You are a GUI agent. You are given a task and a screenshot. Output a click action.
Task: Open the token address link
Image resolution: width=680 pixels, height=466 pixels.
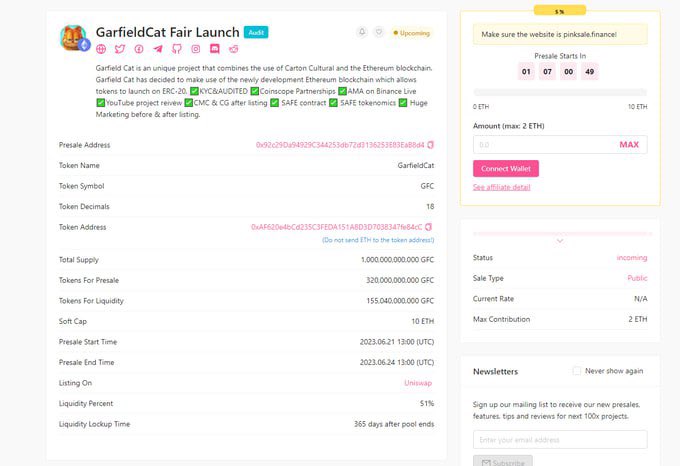pyautogui.click(x=337, y=227)
